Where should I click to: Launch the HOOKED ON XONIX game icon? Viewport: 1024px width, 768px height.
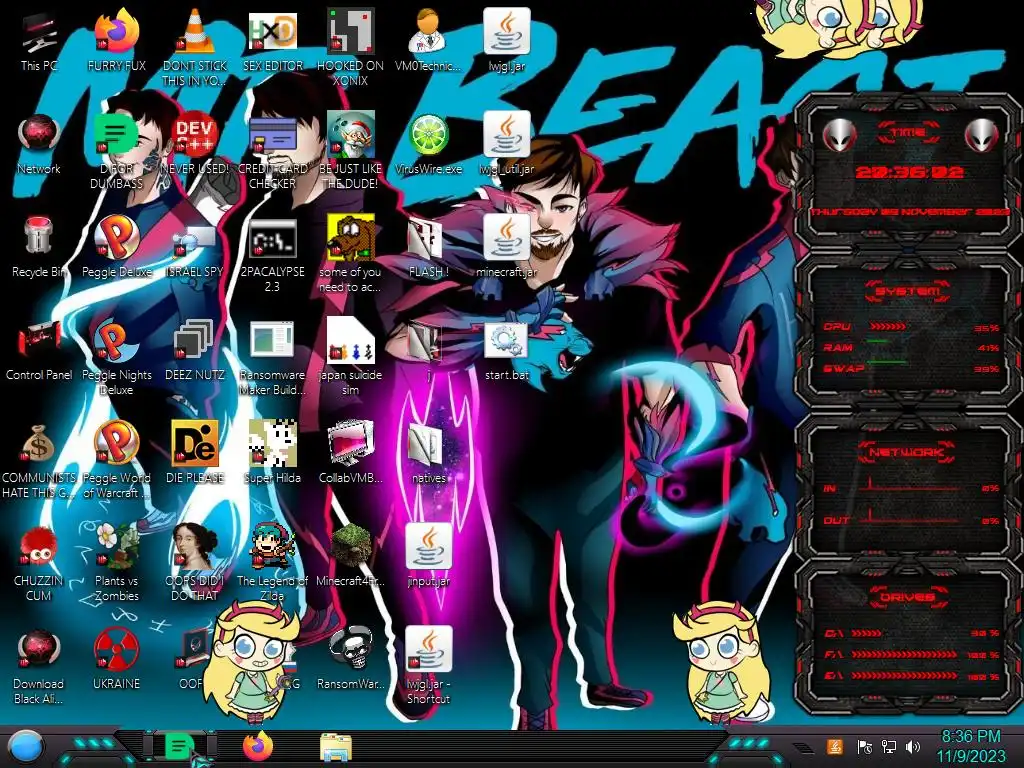point(351,31)
